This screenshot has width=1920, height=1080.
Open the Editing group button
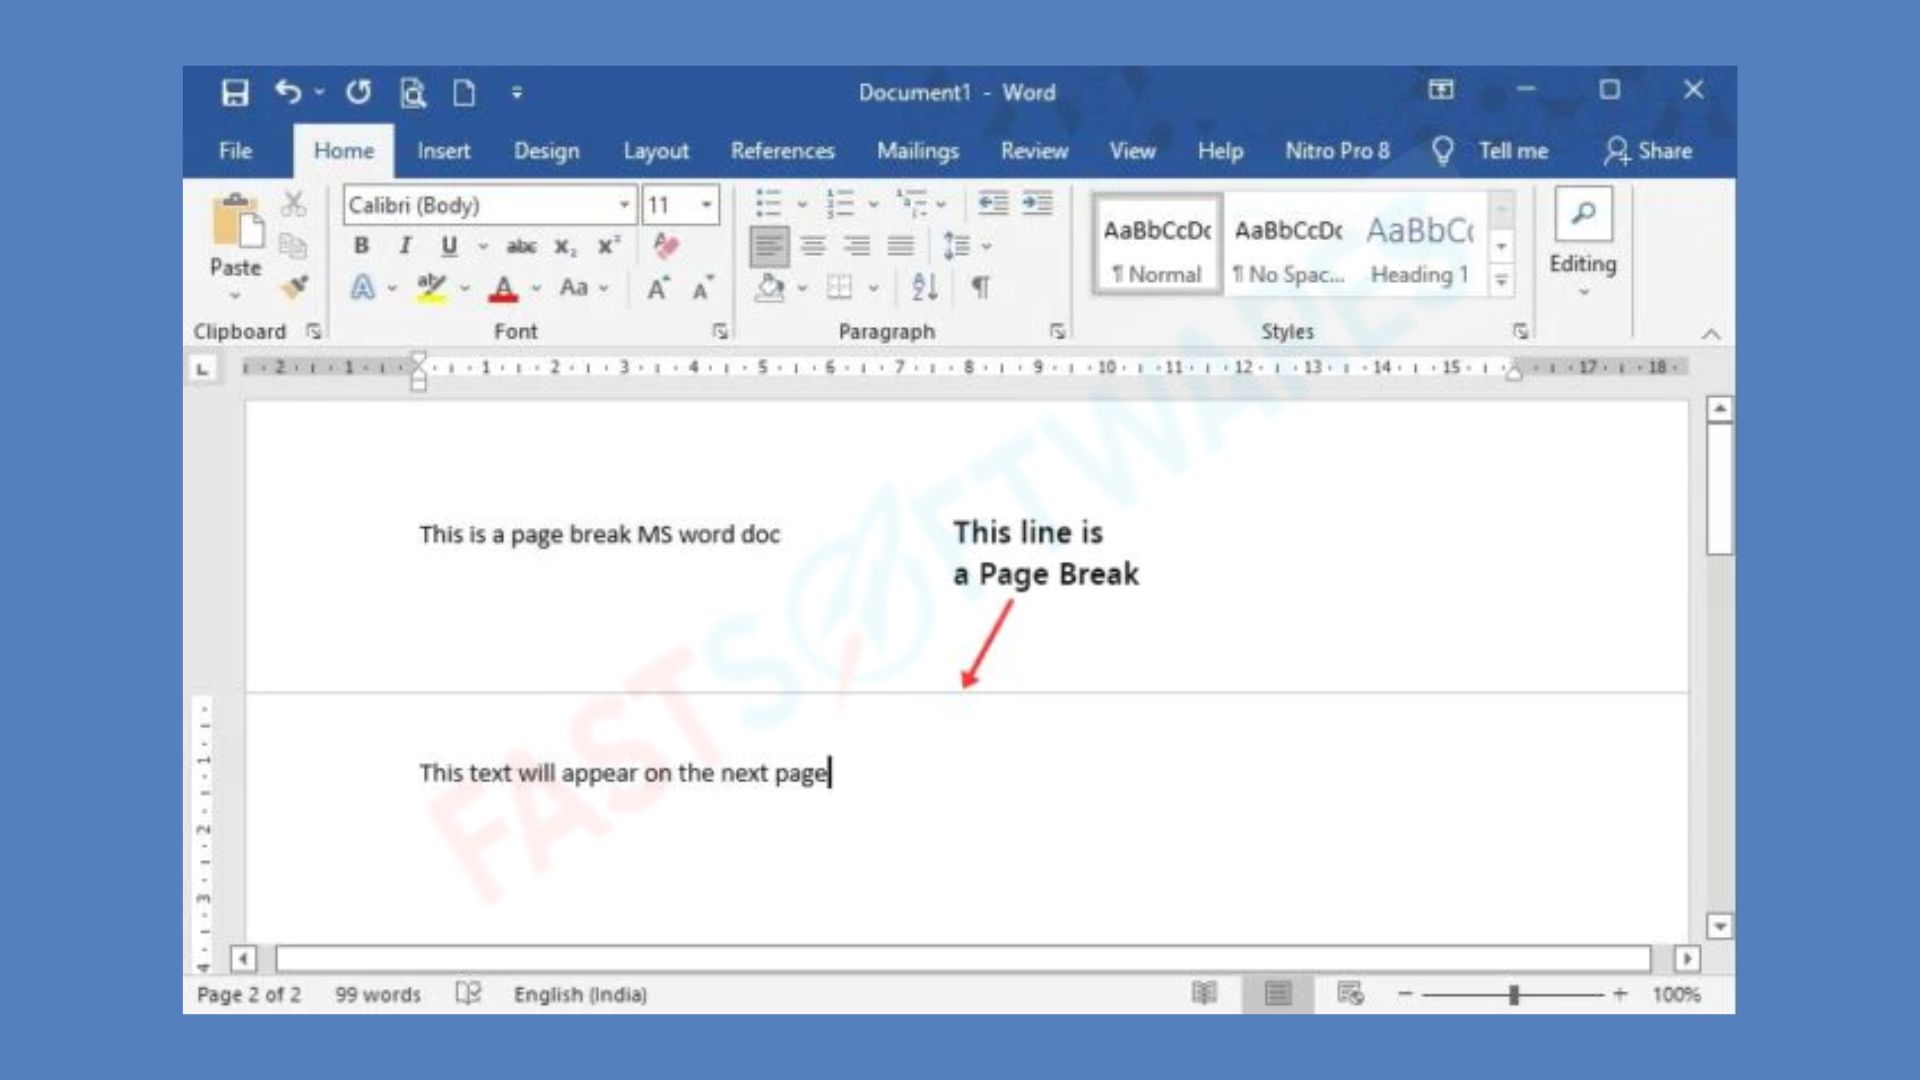coord(1583,243)
